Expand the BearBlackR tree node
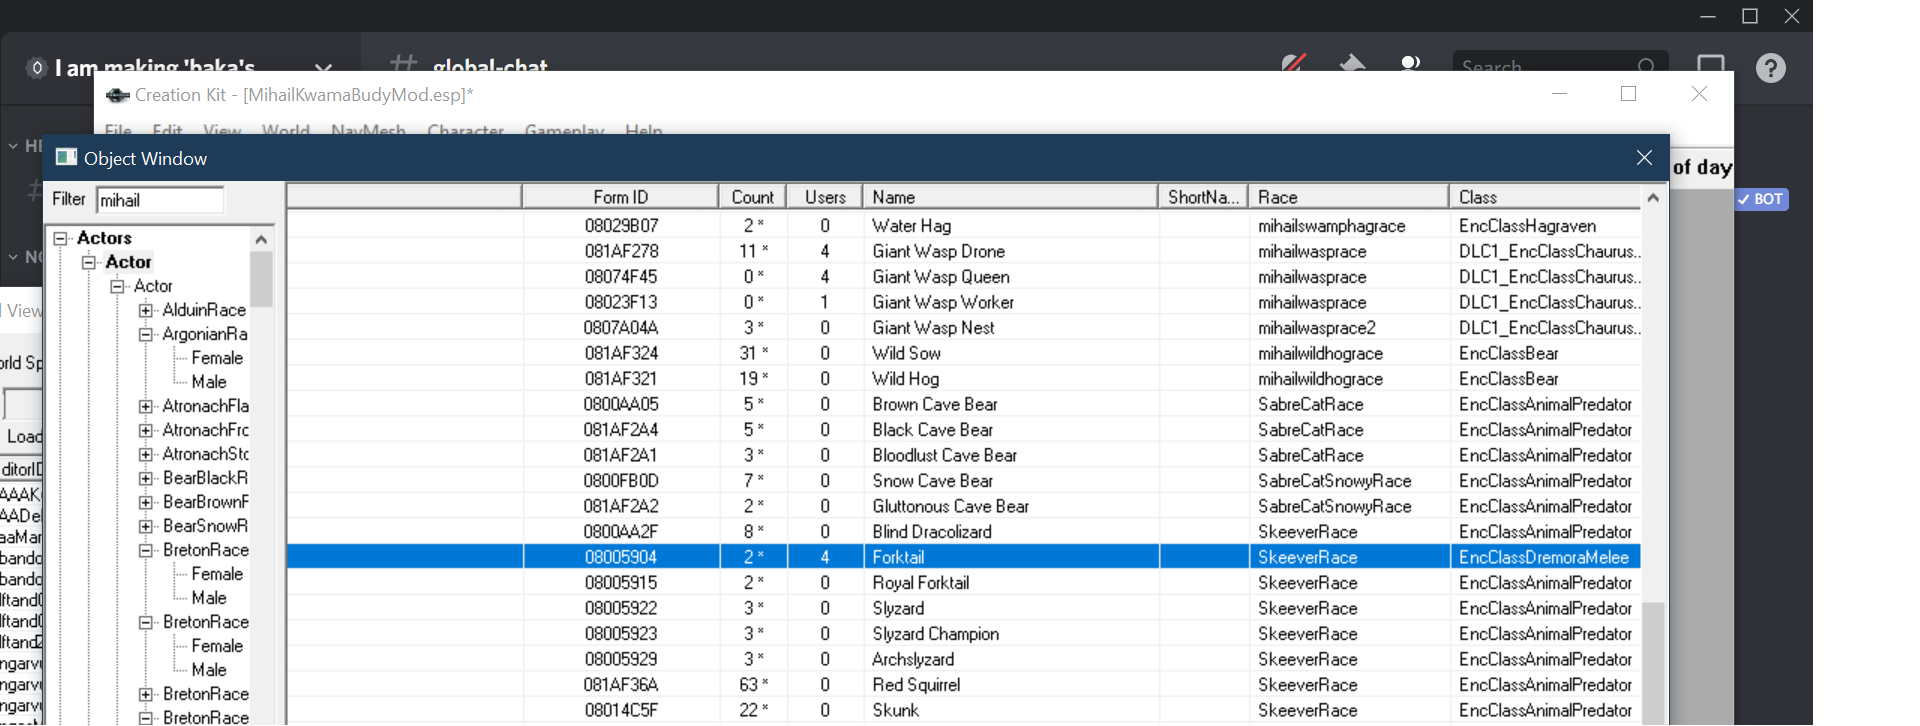The image size is (1920, 726). 146,478
